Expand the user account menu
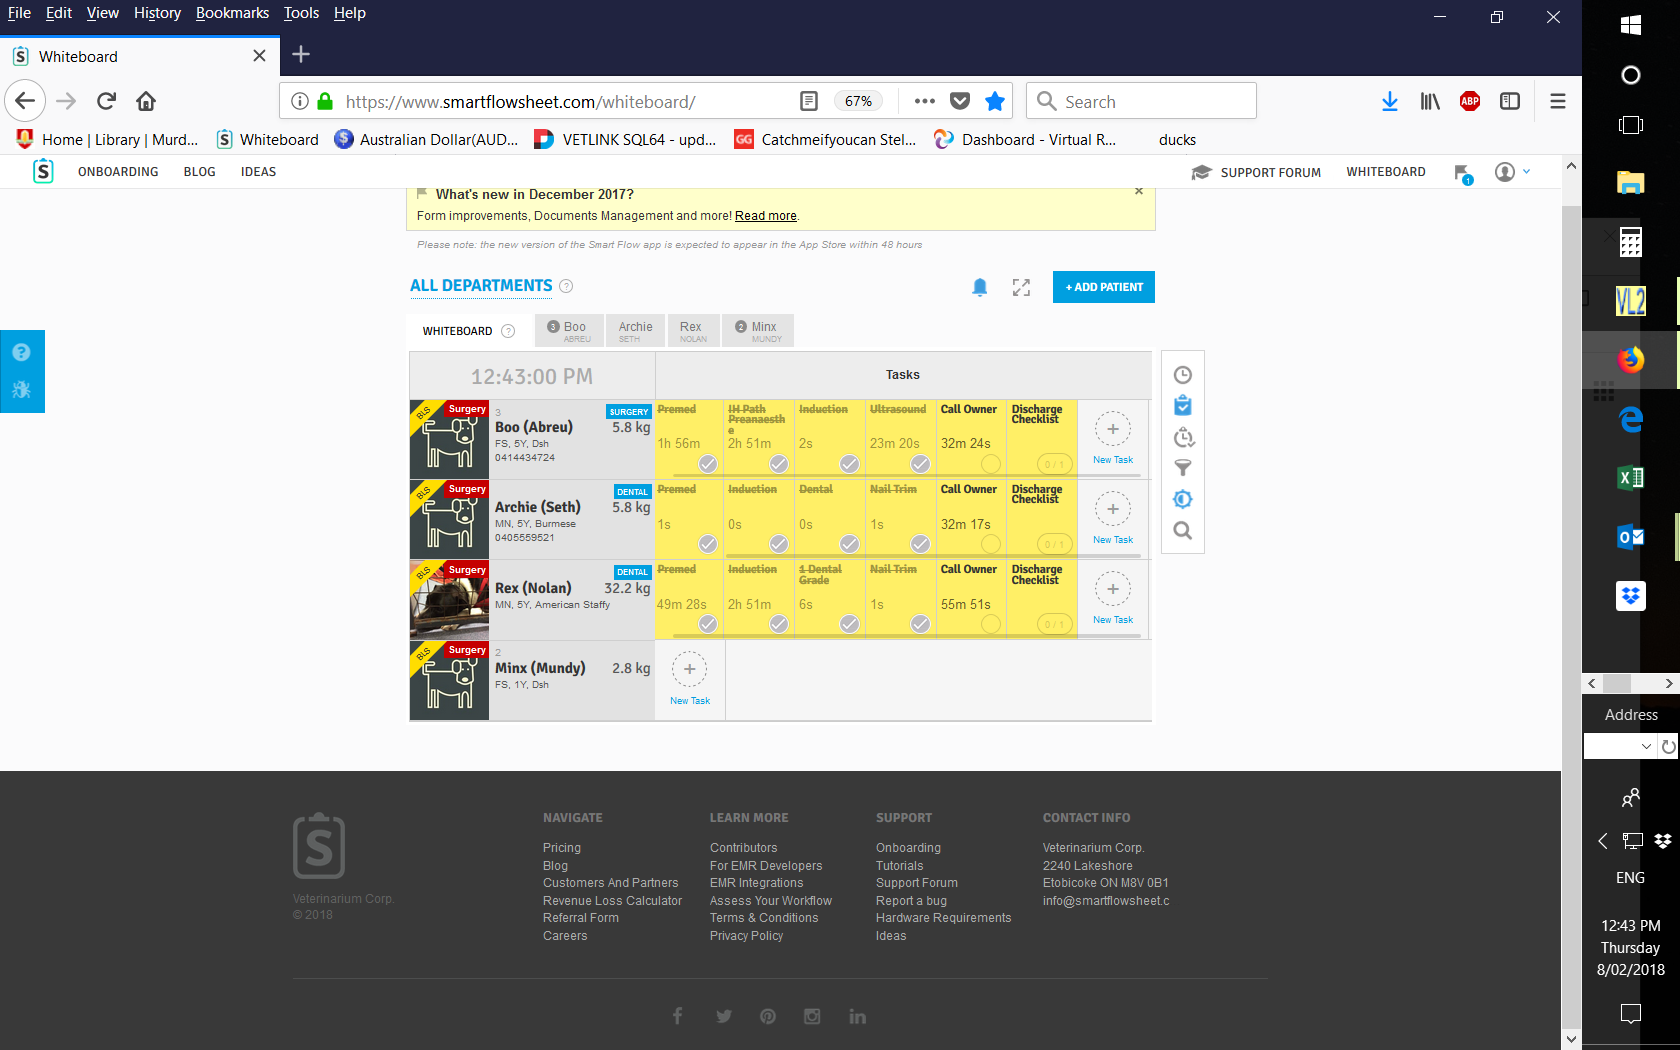Screen dimensions: 1680x1050 click(x=1512, y=172)
